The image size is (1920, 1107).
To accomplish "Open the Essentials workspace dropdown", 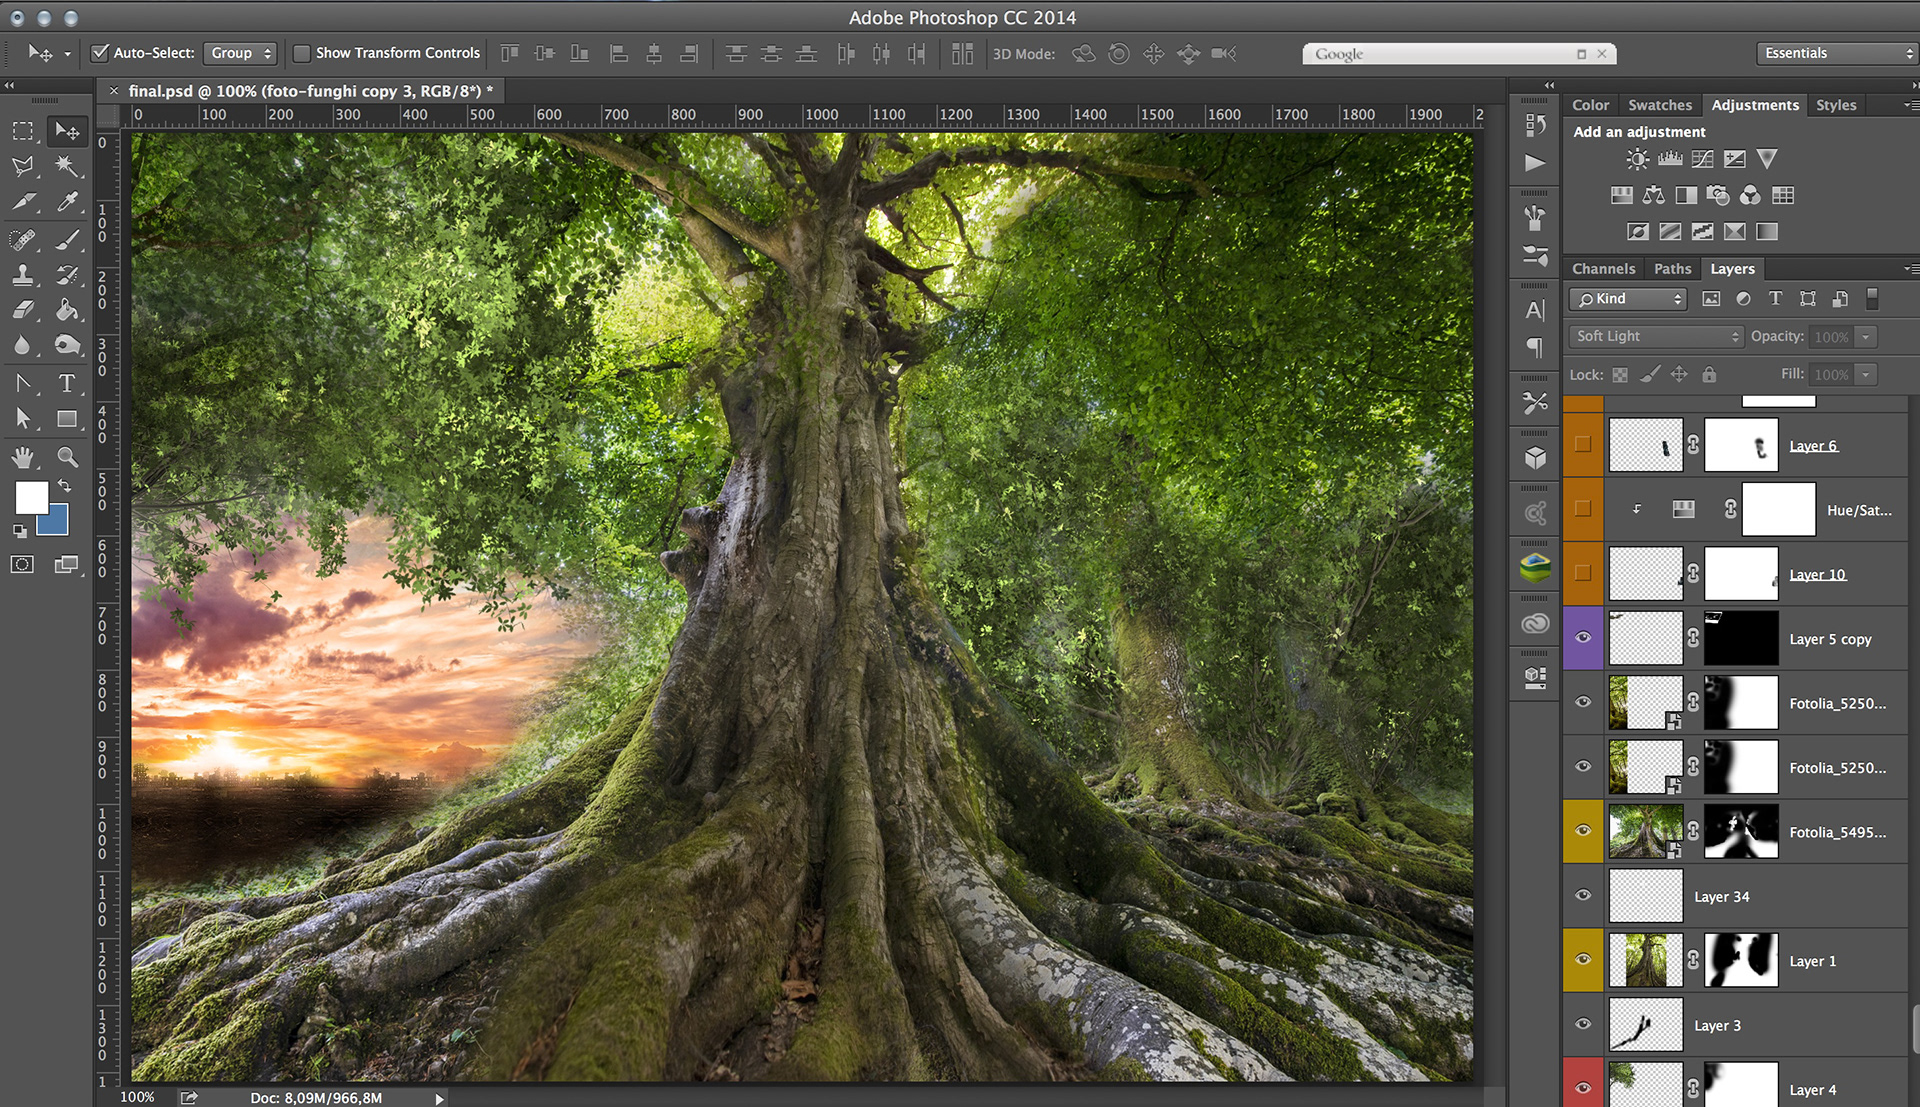I will point(1836,53).
